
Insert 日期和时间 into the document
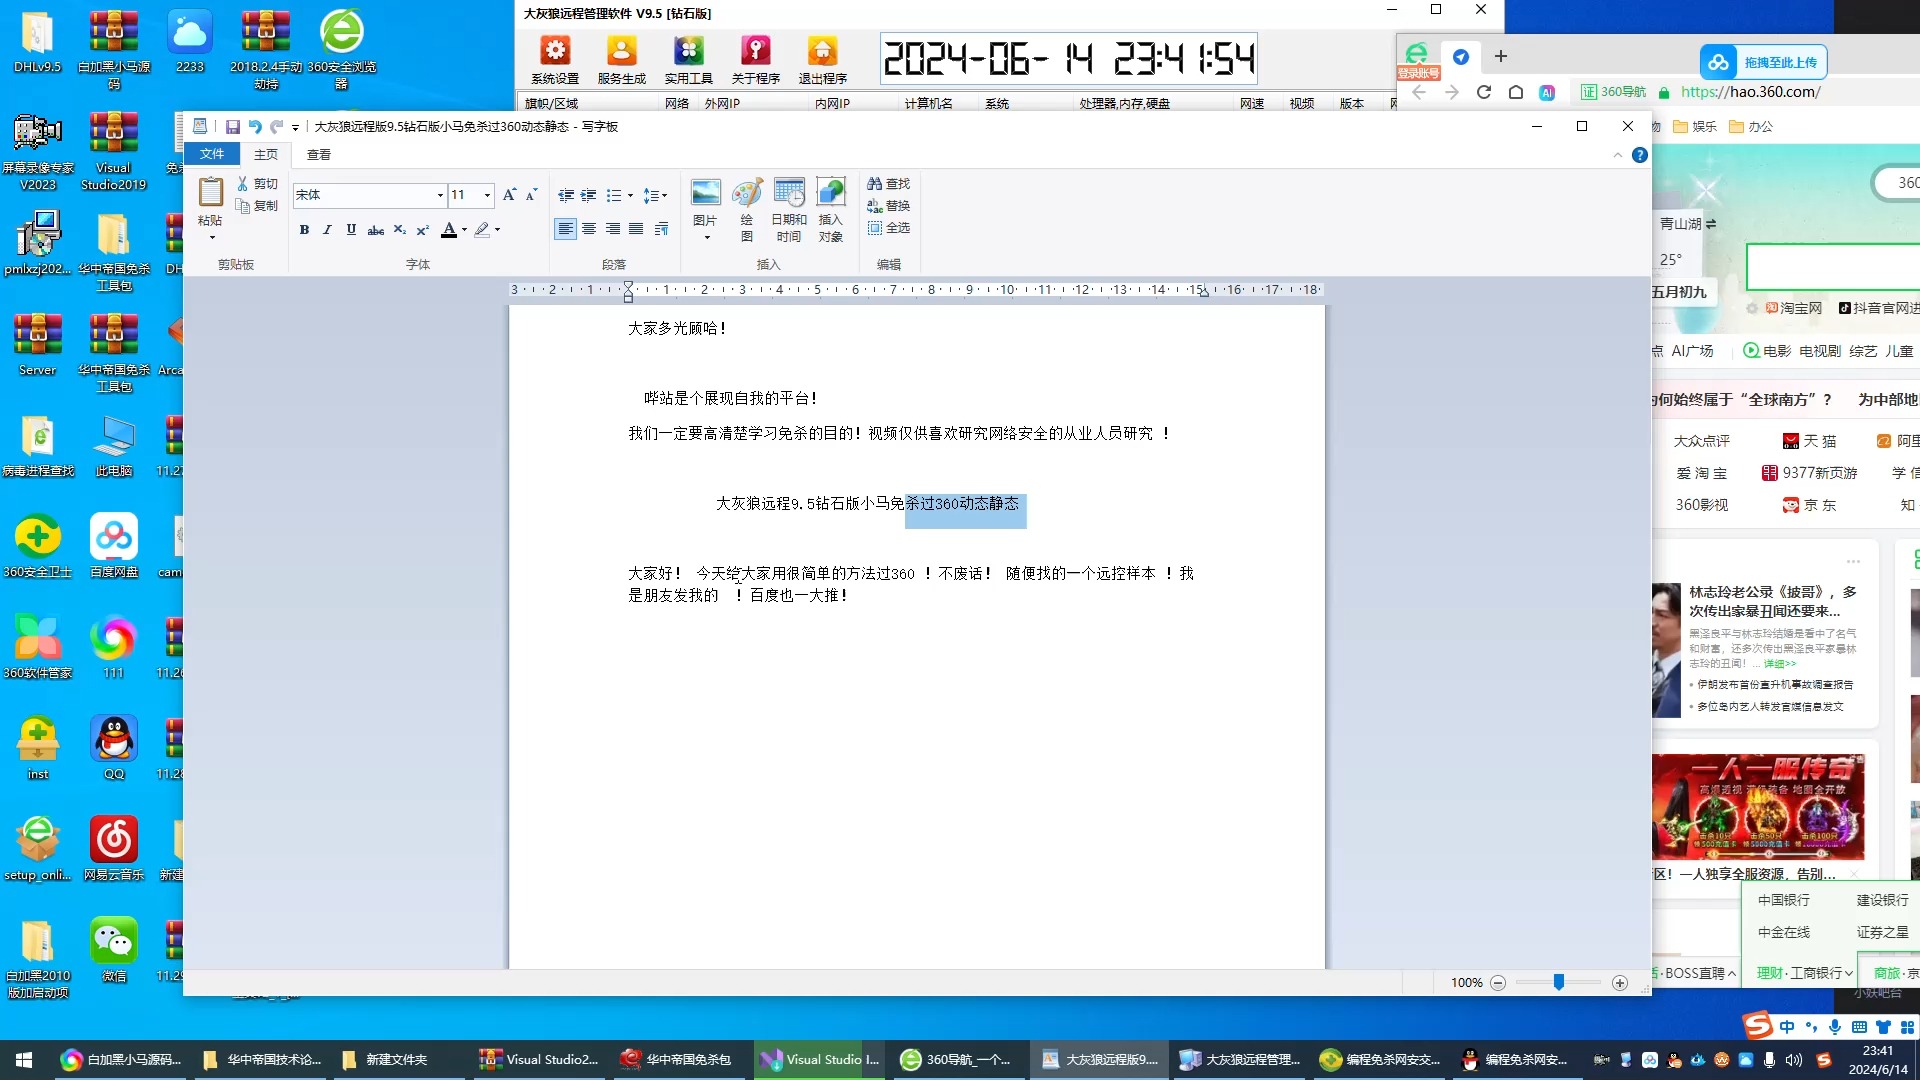pos(789,209)
